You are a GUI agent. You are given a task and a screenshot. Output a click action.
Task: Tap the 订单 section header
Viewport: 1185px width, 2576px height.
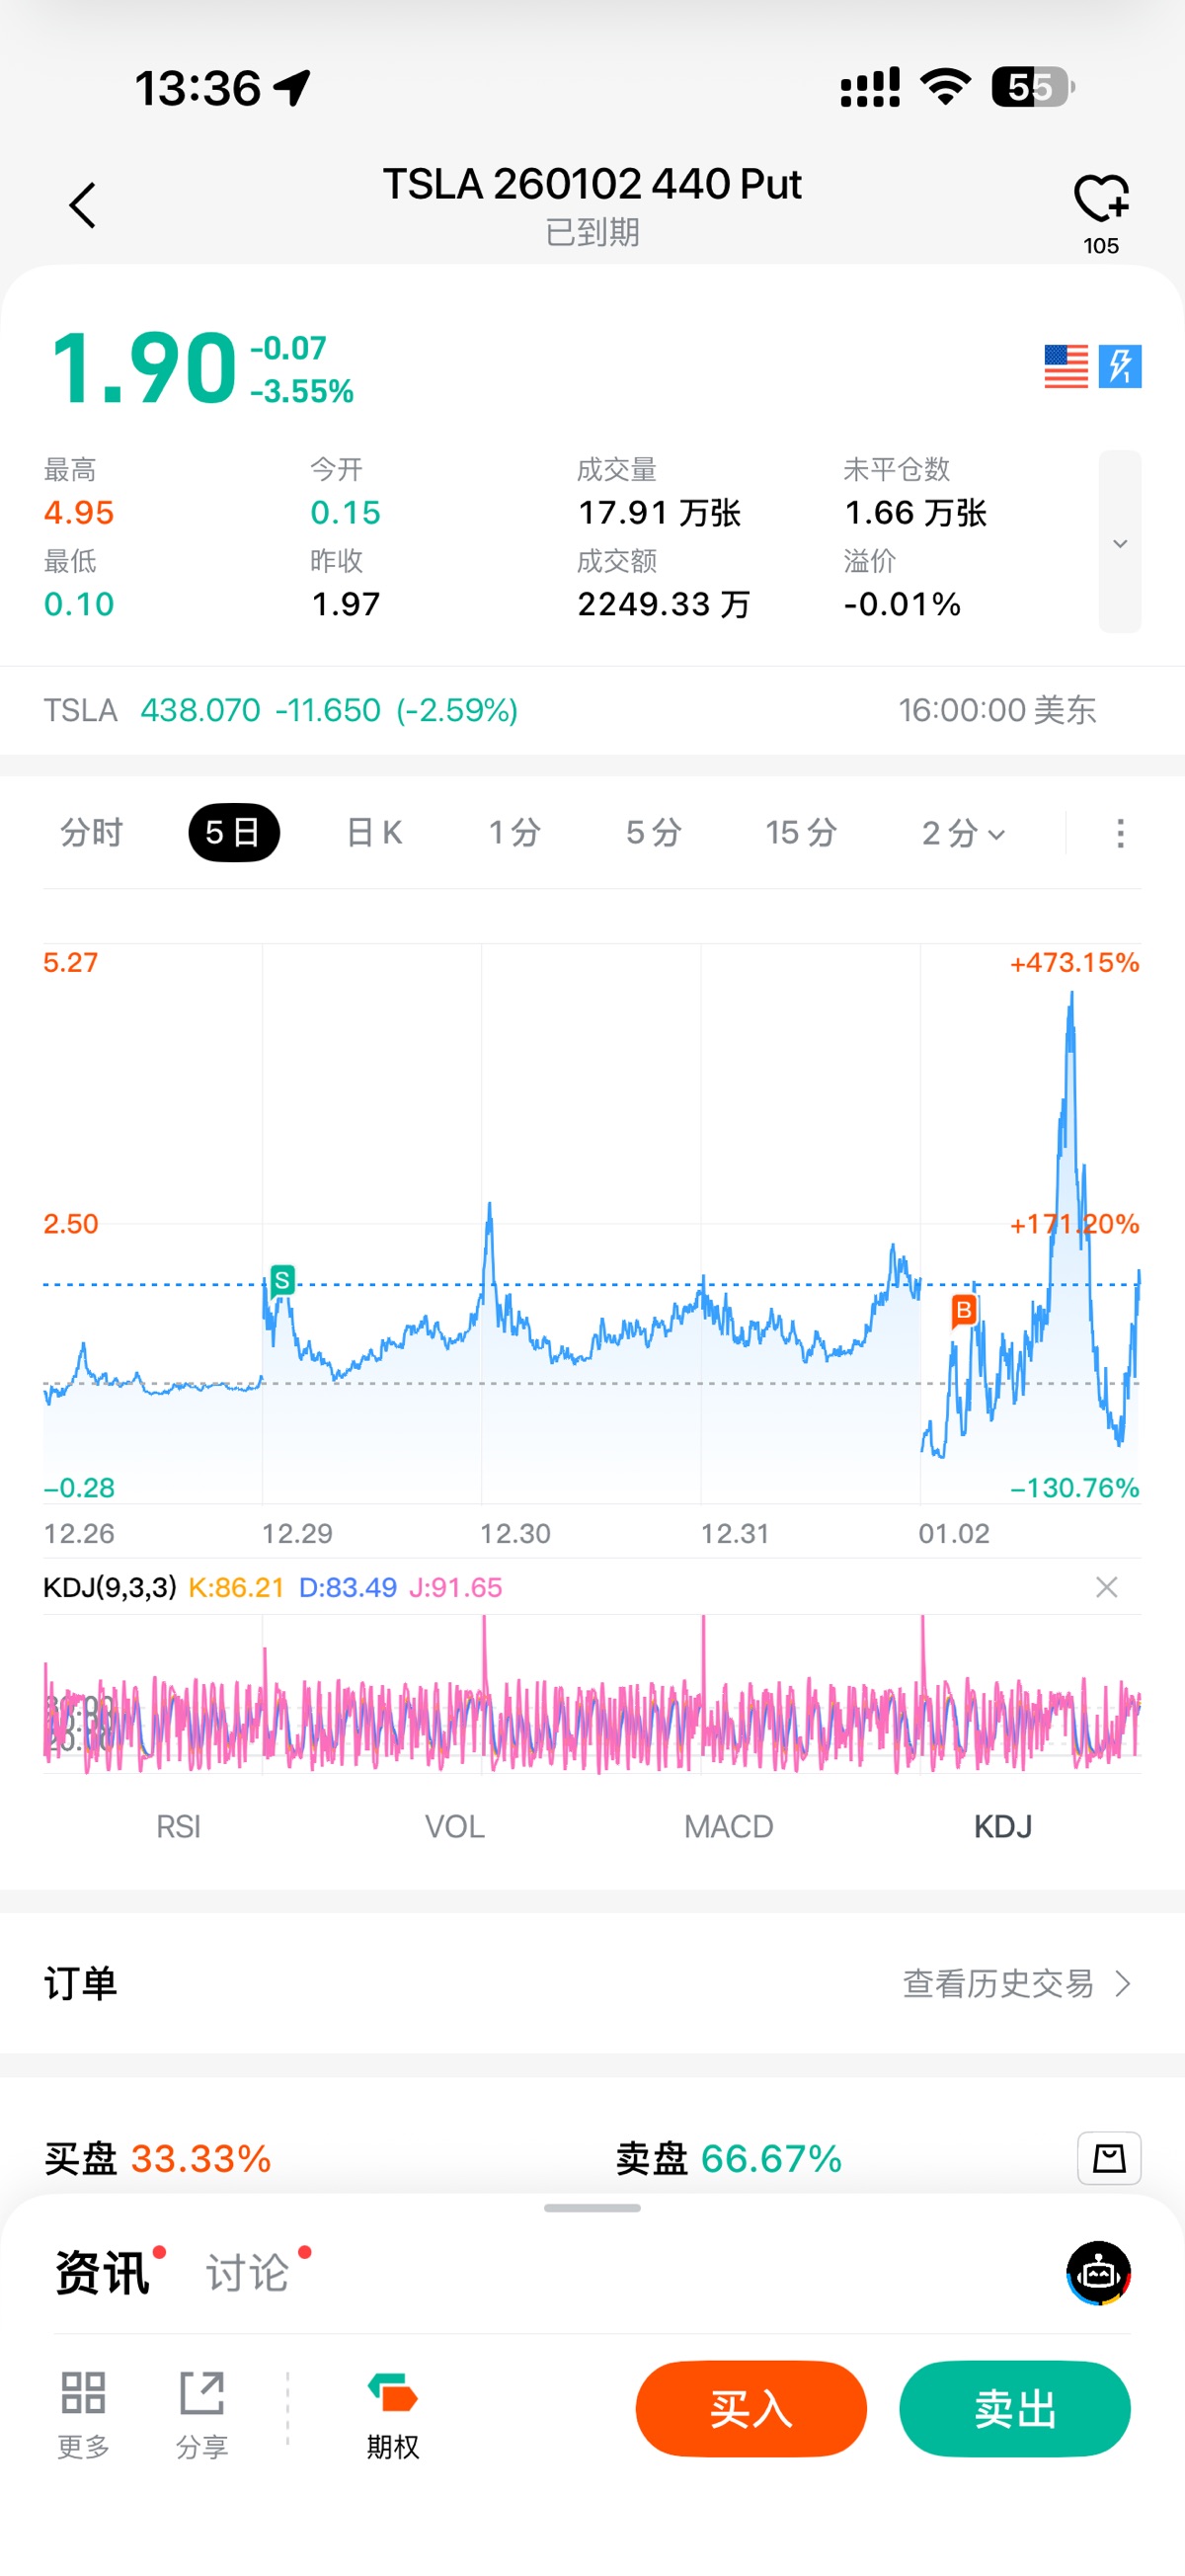click(80, 1983)
